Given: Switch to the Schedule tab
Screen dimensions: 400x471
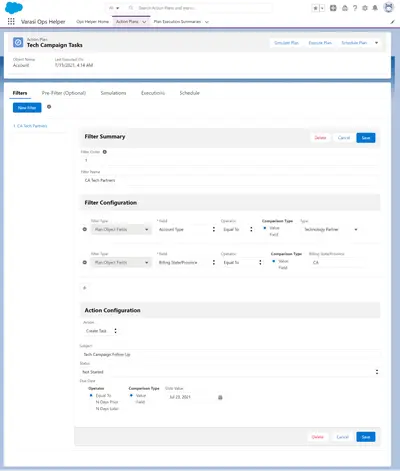Looking at the screenshot, I should pyautogui.click(x=189, y=93).
